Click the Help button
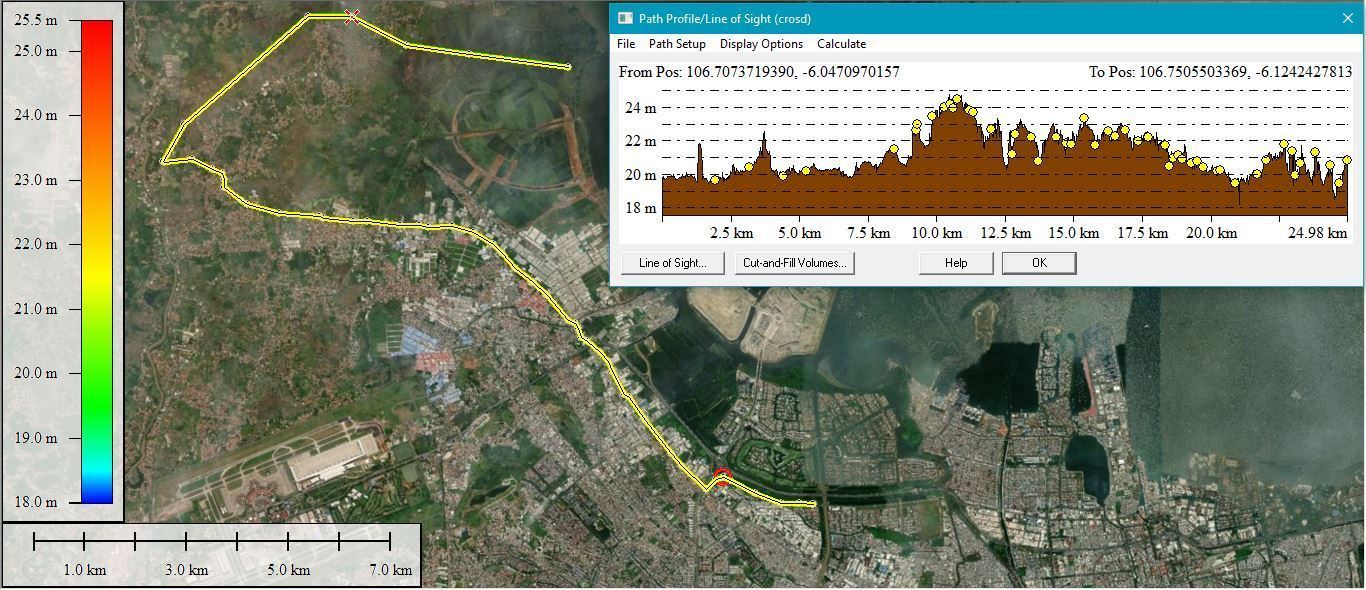Screen dimensions: 1366x590 click(x=956, y=263)
